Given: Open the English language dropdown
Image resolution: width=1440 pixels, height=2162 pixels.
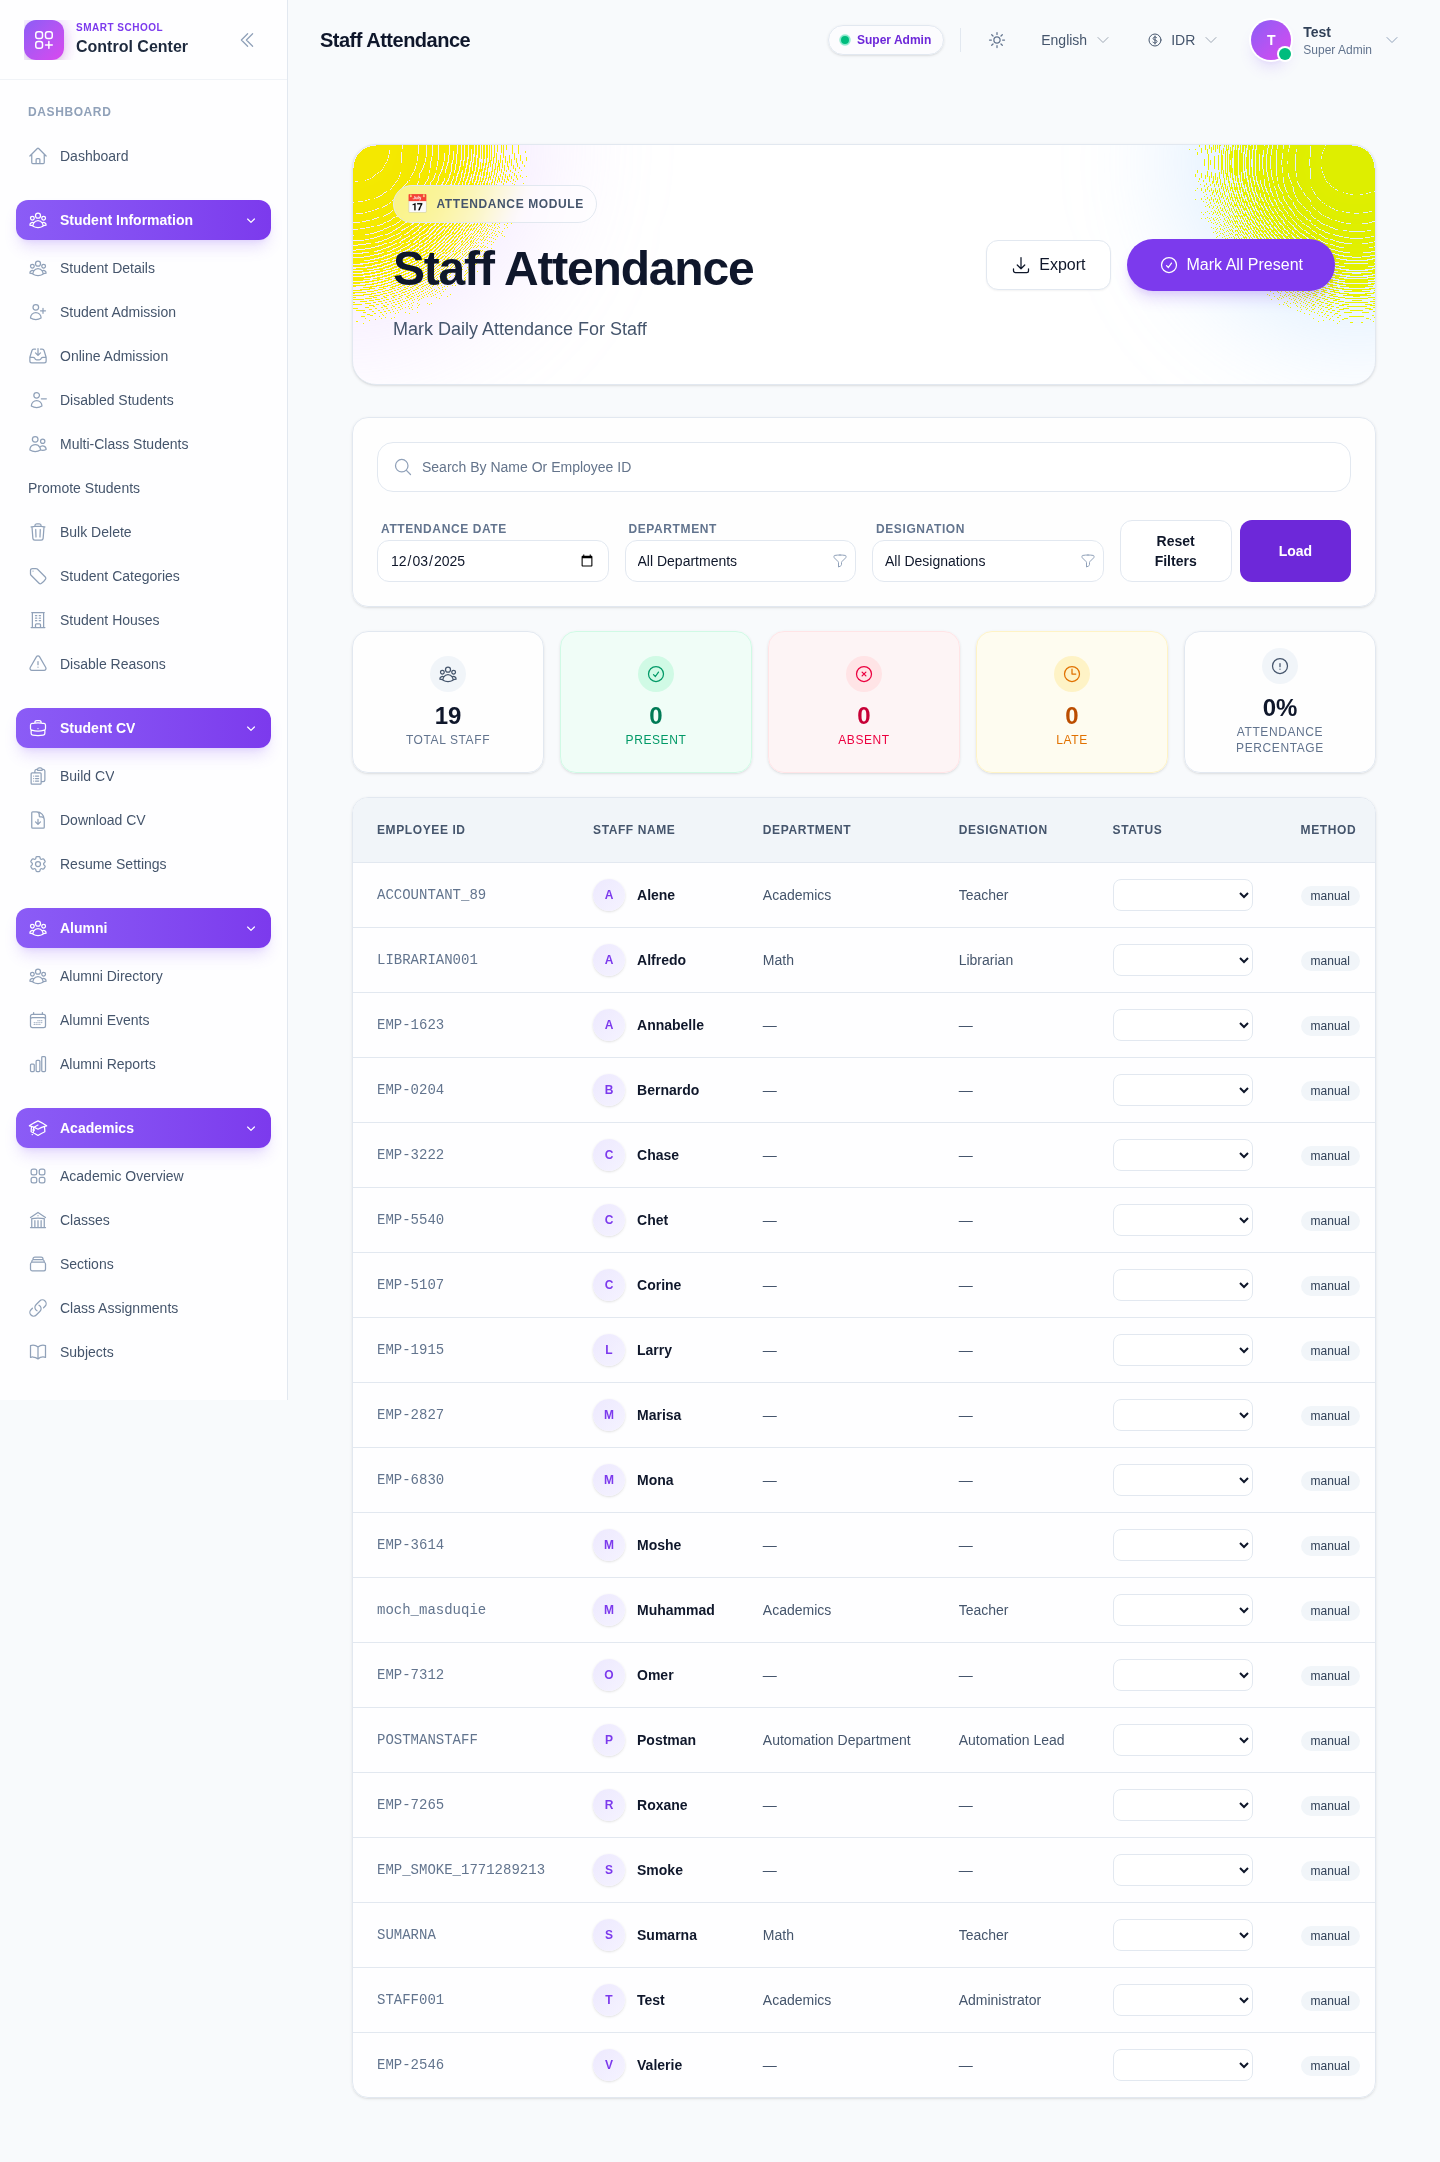Looking at the screenshot, I should point(1075,40).
